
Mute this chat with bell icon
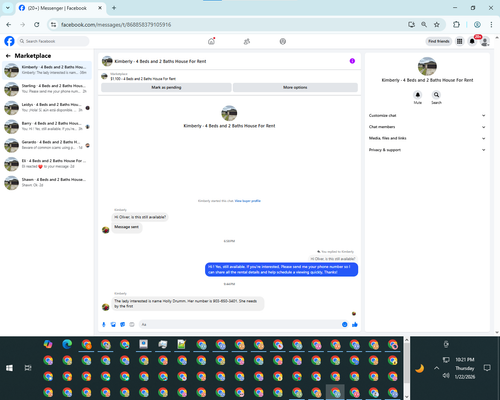[418, 95]
